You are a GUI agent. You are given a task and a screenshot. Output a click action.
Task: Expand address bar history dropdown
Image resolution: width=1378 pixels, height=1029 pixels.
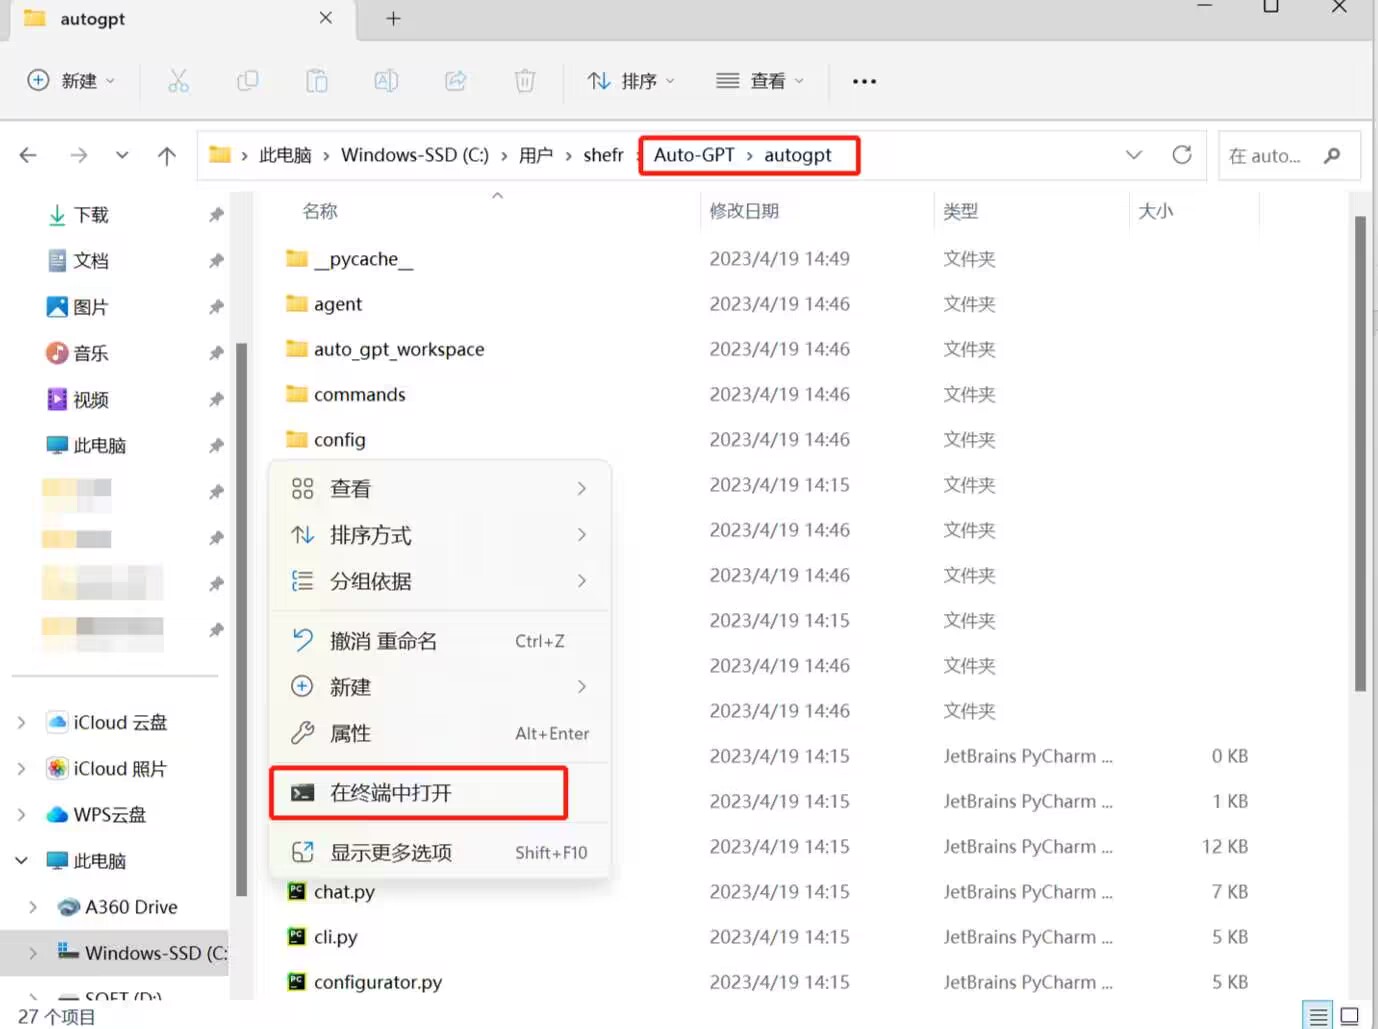(x=1134, y=155)
